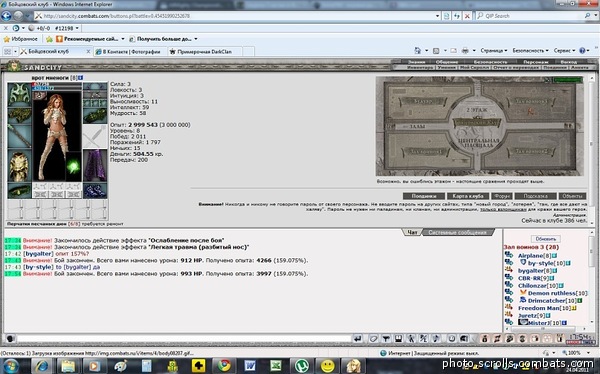The height and width of the screenshot is (374, 600).
Task: Open the Безопасность game menu
Action: click(x=490, y=62)
